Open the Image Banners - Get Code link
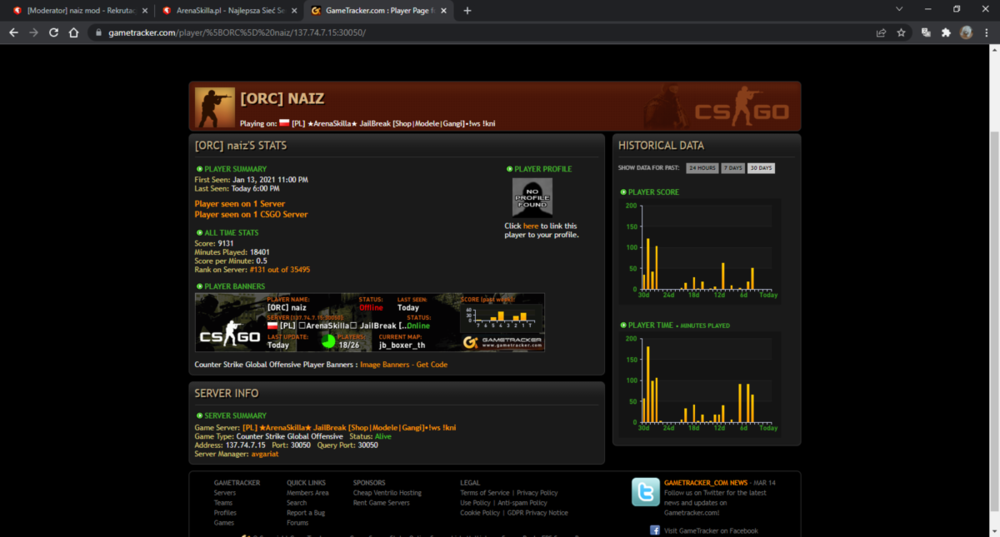Screen dimensions: 1000x537 [x=404, y=365]
